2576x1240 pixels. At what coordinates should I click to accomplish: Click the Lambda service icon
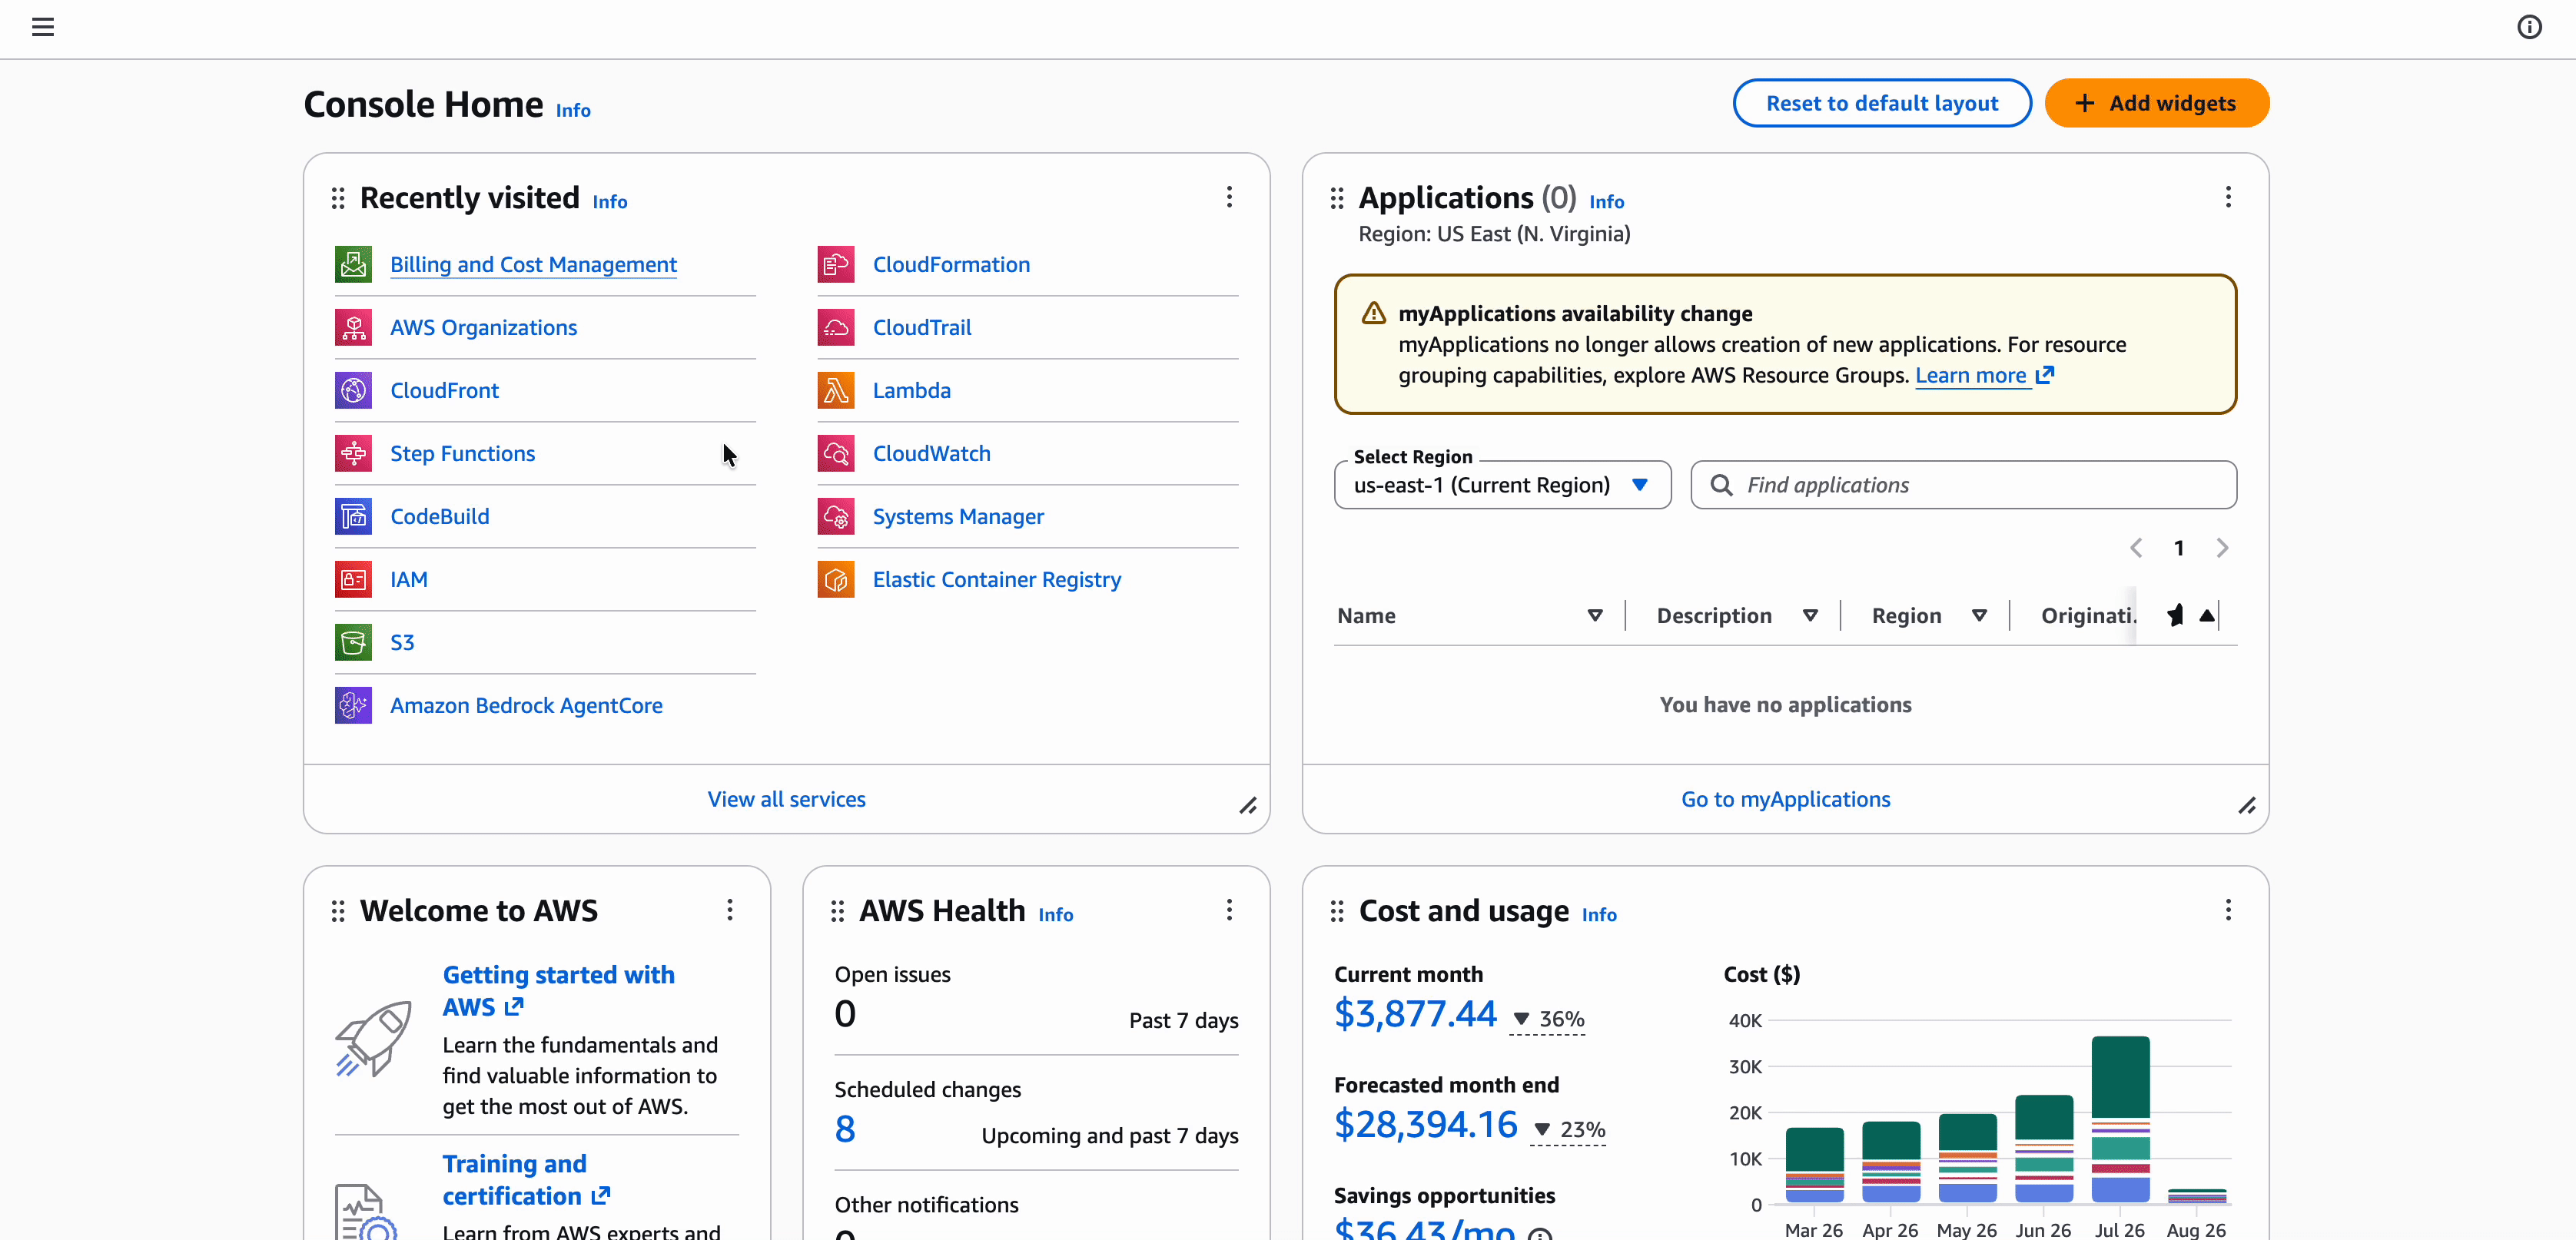pos(836,390)
